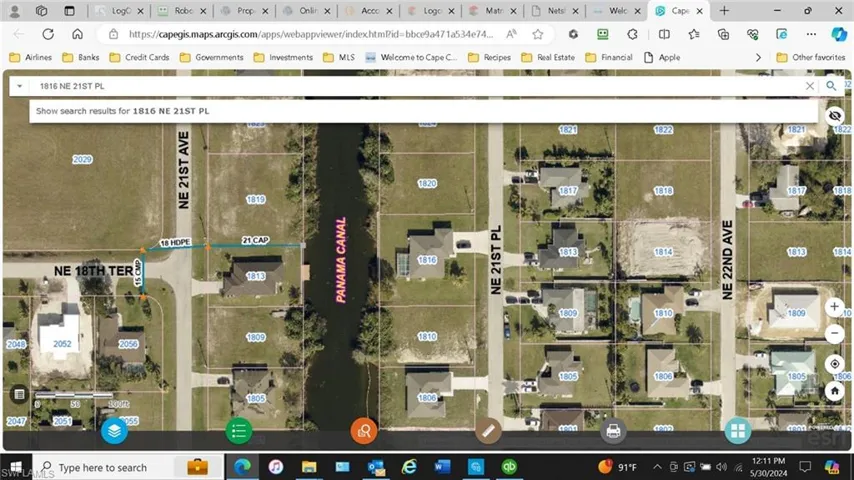Open the Measurement ruler widget
This screenshot has height=480, width=854.
[488, 431]
